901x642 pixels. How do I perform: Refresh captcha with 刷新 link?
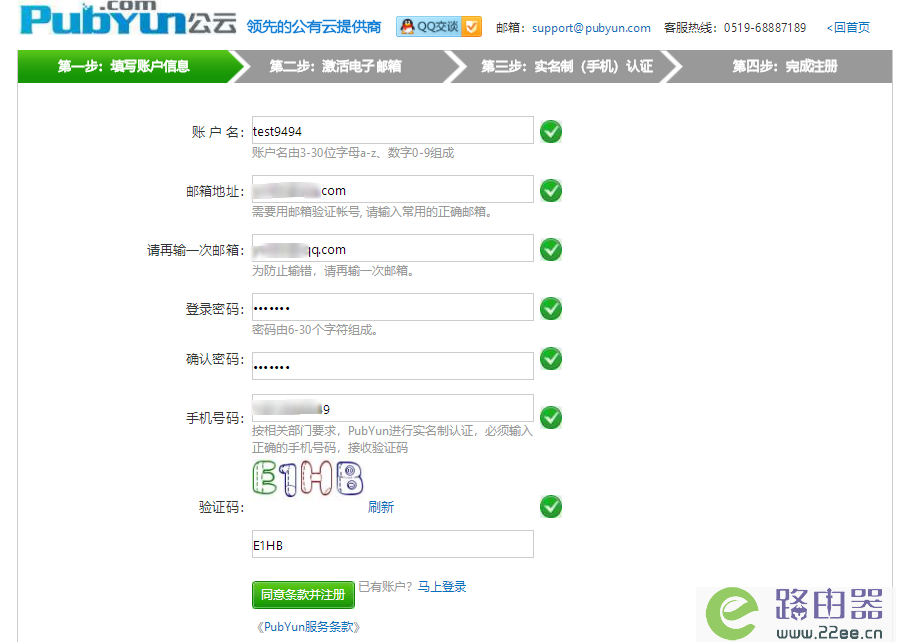381,507
